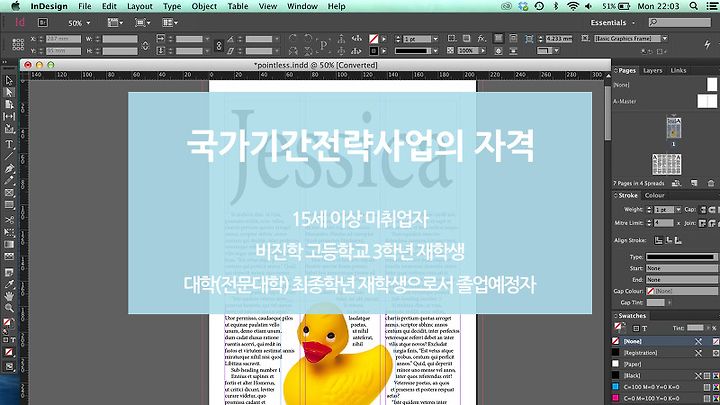Screen dimensions: 720x405
Task: Open the Stroke panel Type dropdown
Action: pyautogui.click(x=682, y=257)
